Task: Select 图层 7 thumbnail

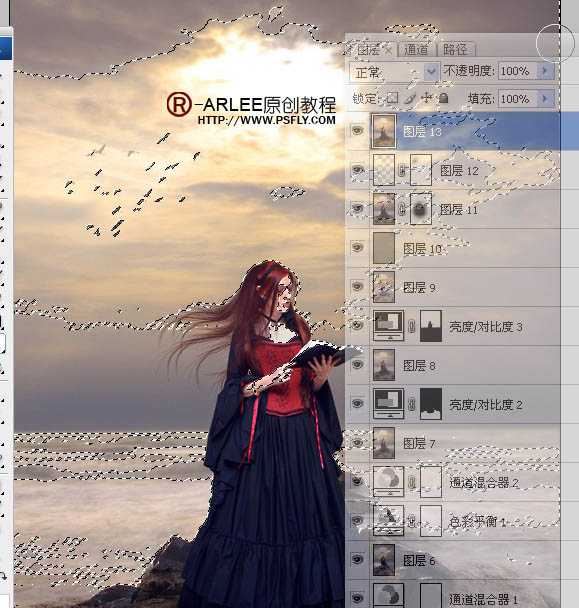Action: tap(384, 443)
